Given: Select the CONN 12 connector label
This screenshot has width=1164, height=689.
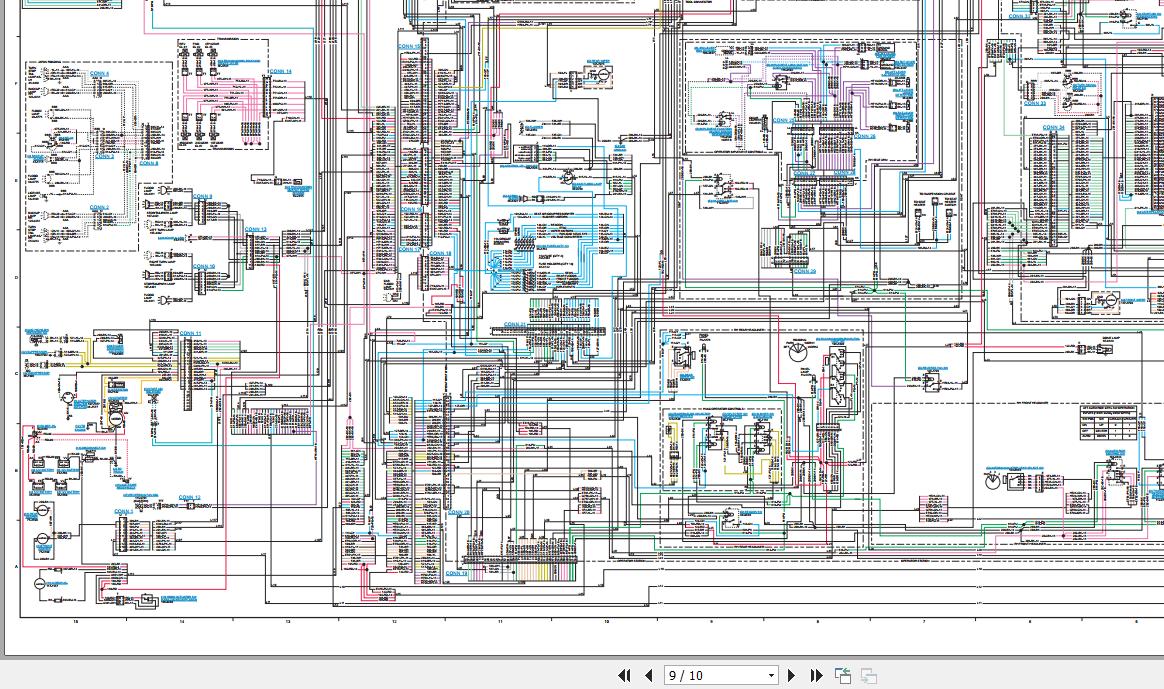Looking at the screenshot, I should (x=190, y=497).
